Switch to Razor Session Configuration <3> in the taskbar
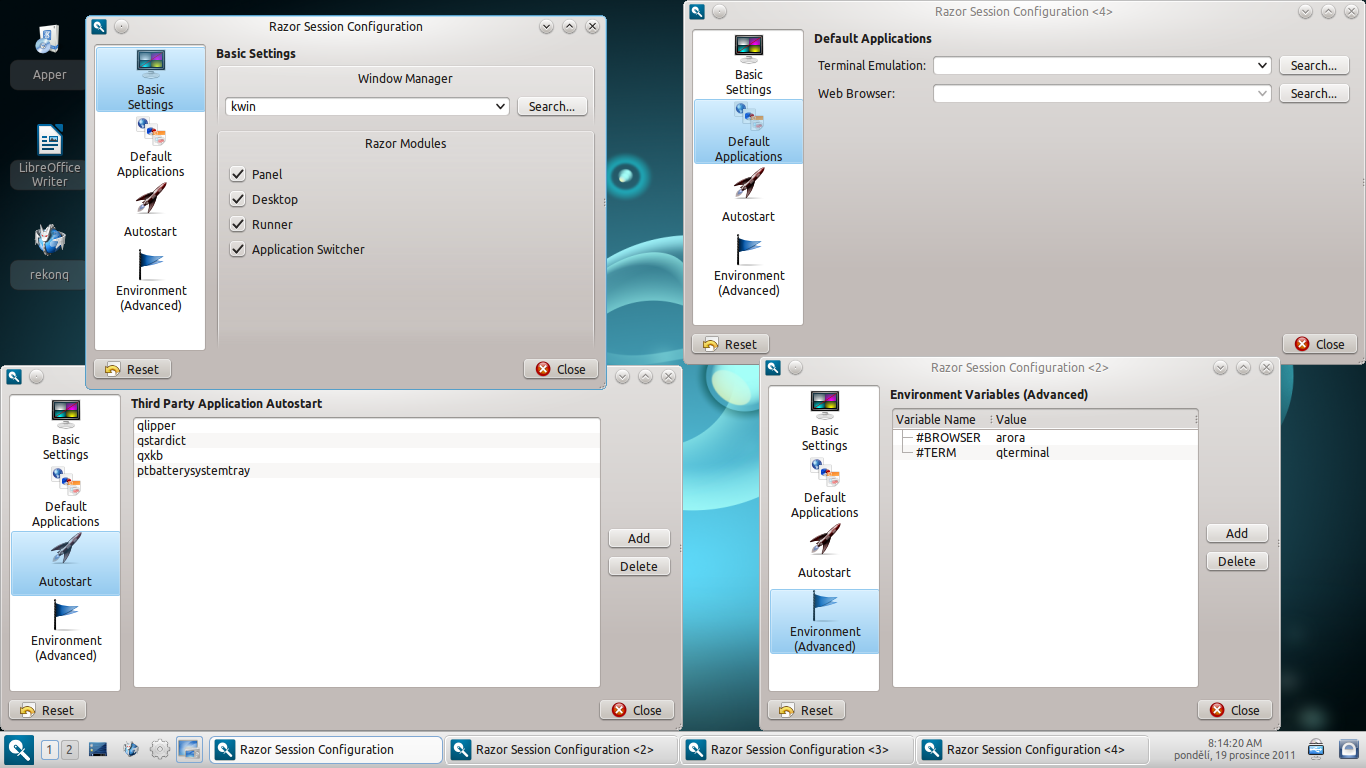 point(797,749)
